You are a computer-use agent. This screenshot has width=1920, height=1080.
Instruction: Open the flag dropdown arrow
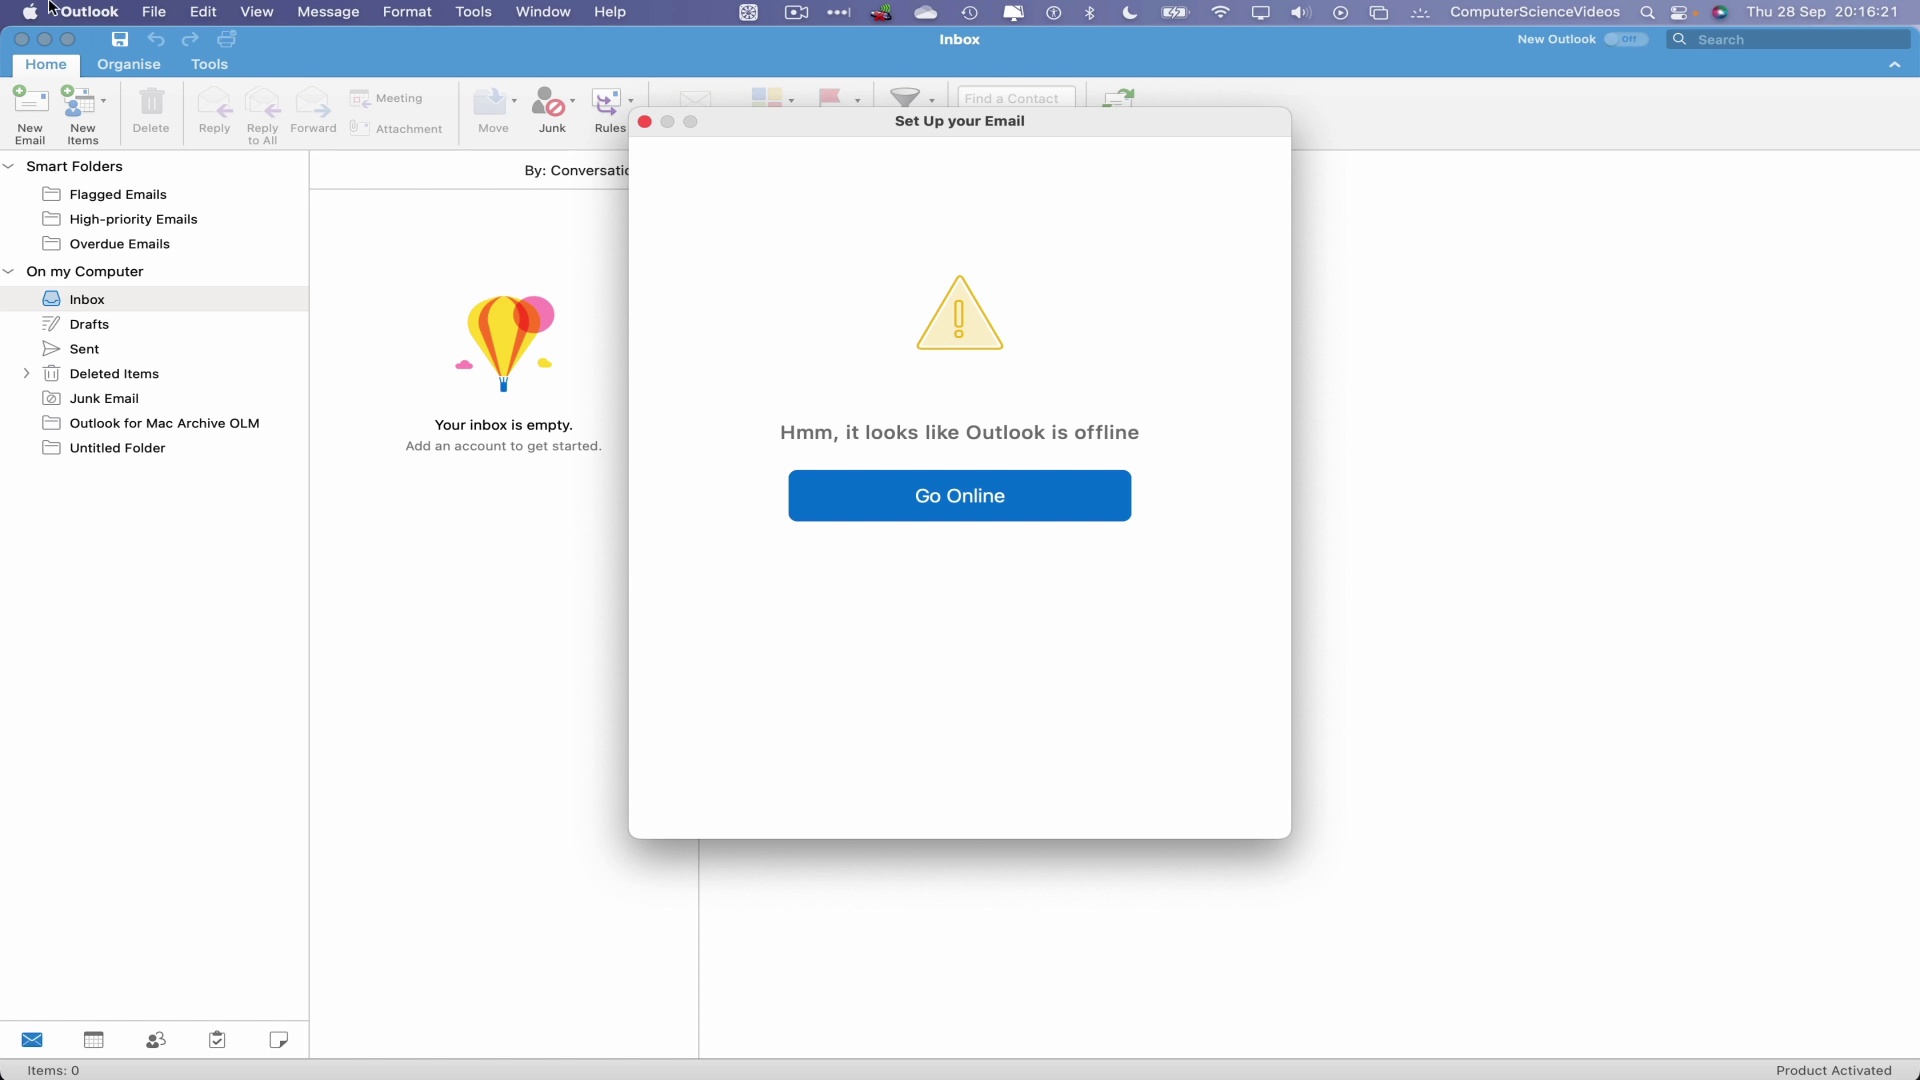pyautogui.click(x=856, y=100)
